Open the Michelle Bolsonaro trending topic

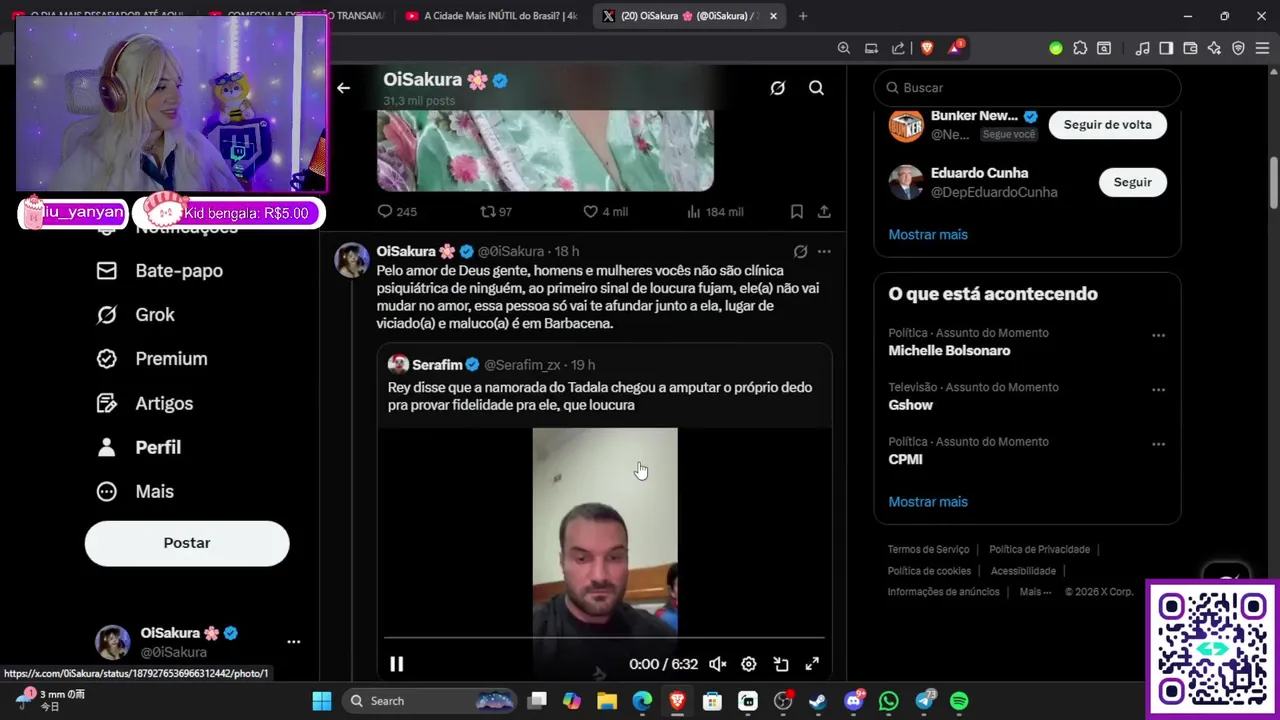tap(949, 351)
